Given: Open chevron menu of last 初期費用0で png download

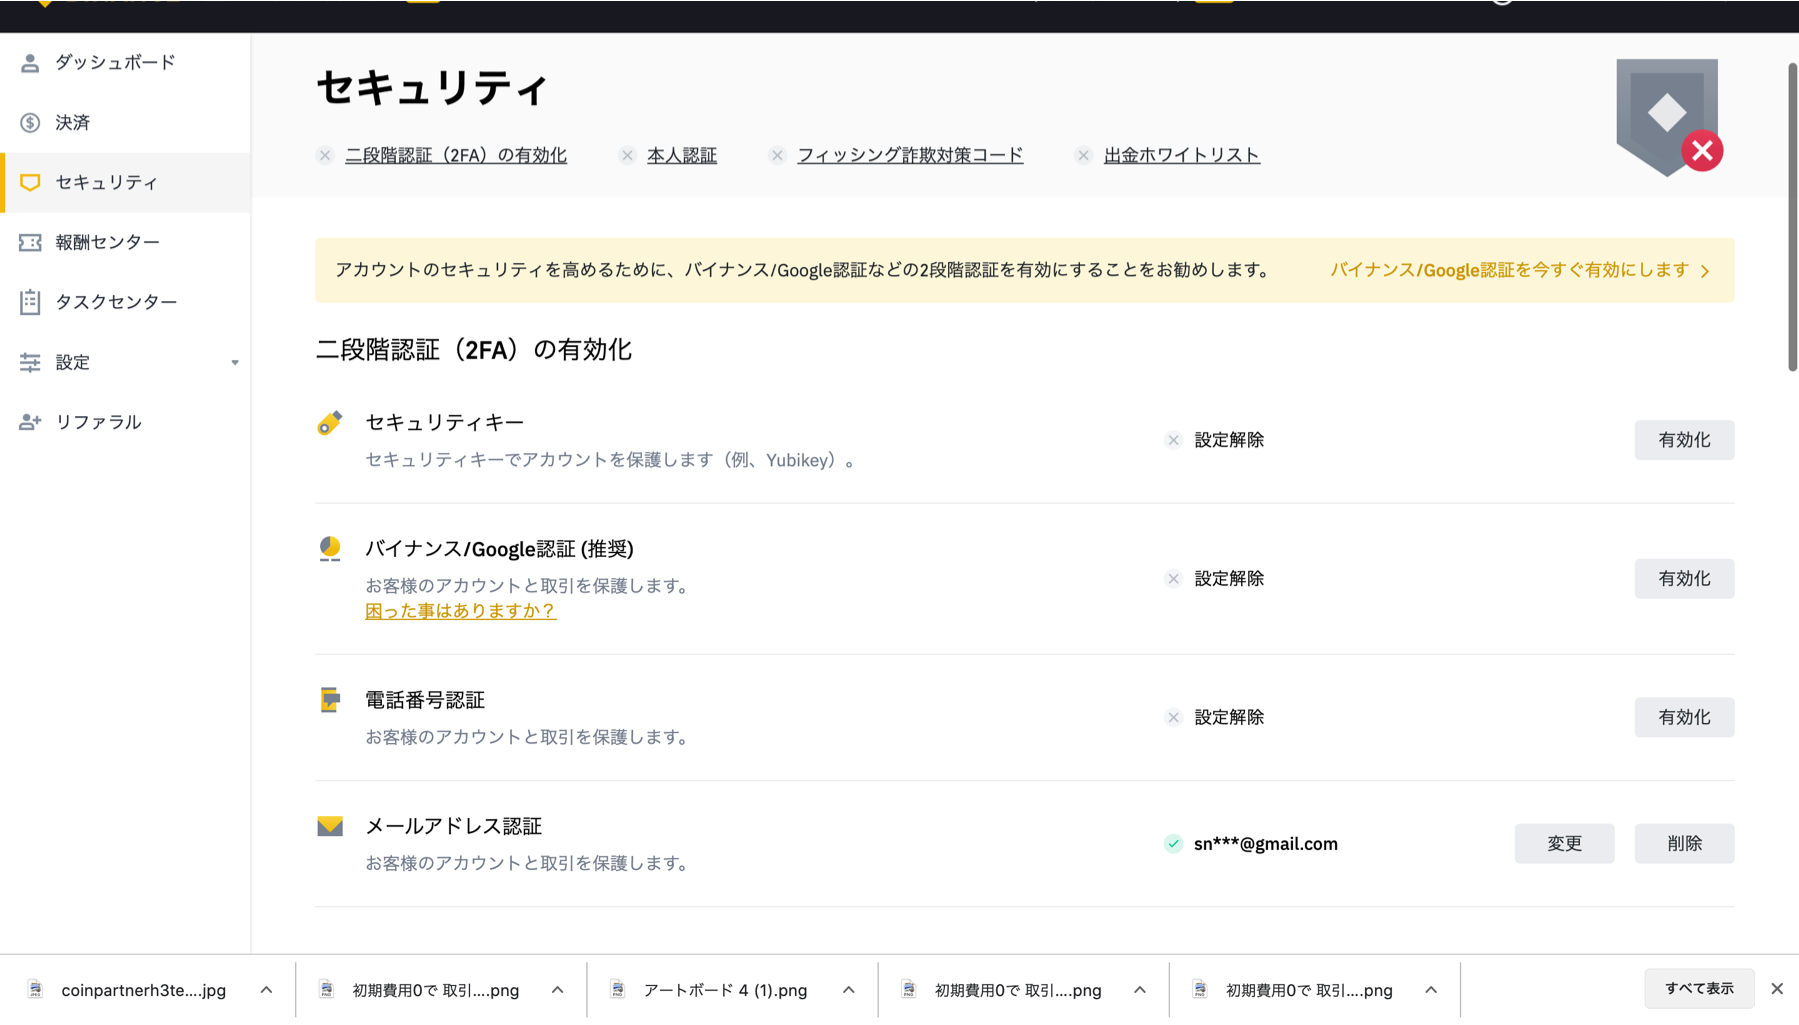Looking at the screenshot, I should (1431, 990).
